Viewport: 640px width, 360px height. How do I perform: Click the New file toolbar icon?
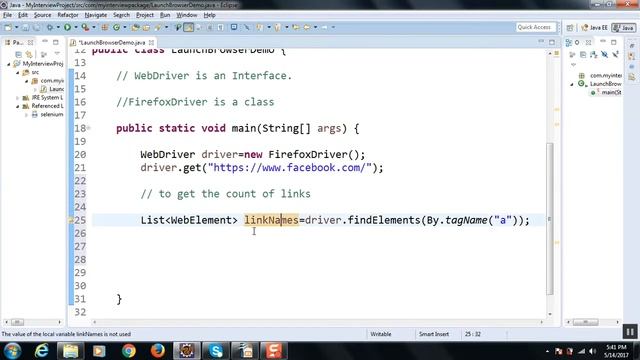click(x=8, y=27)
